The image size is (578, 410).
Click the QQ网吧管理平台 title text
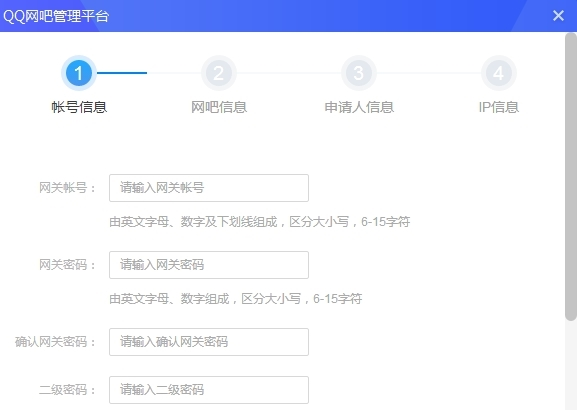[x=56, y=16]
